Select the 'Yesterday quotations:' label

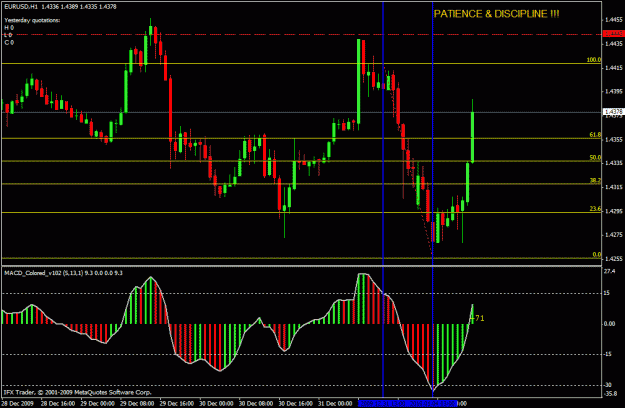pyautogui.click(x=32, y=20)
